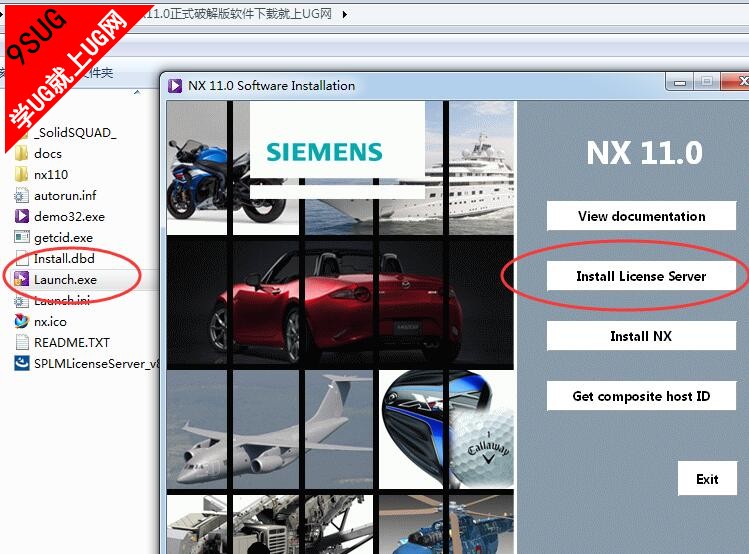Screen dimensions: 749x554
Task: Click Get composite host ID button
Action: coord(641,396)
